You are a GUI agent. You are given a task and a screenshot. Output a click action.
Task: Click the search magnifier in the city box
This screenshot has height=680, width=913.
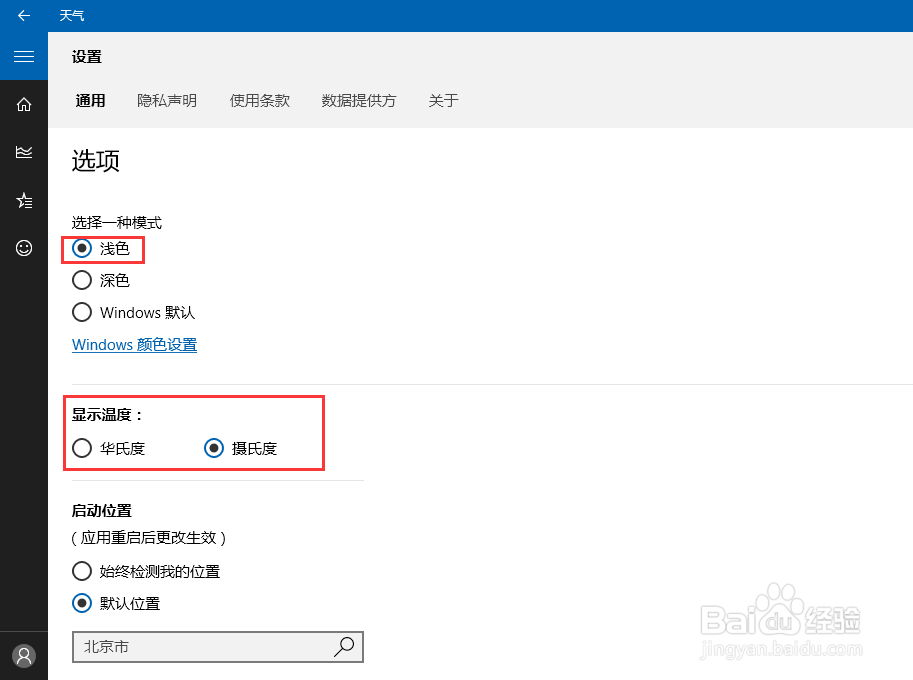click(x=345, y=647)
